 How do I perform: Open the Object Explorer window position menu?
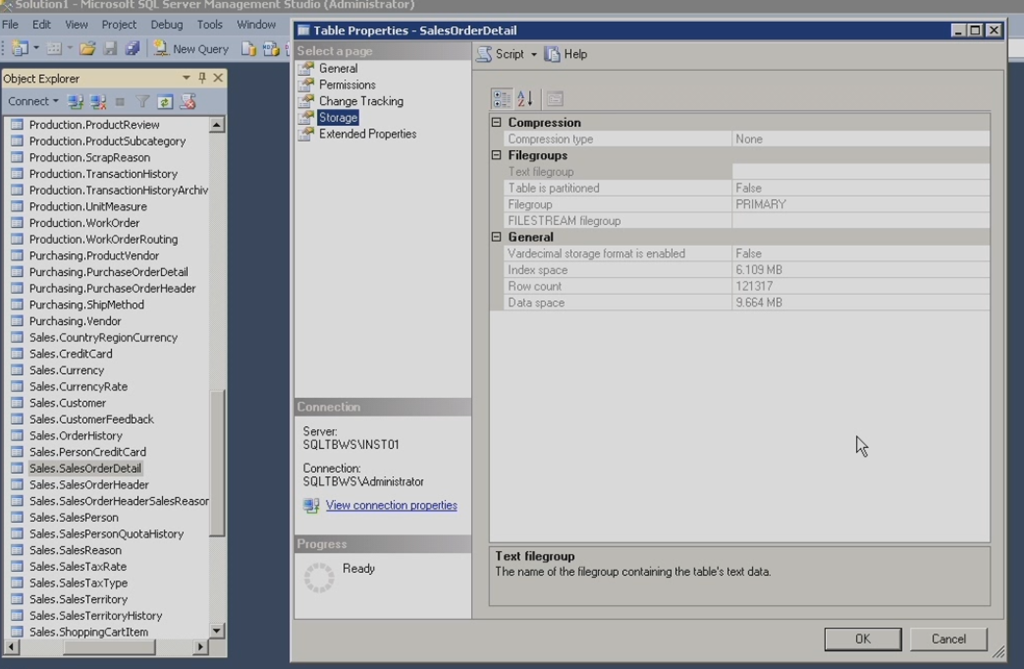point(186,78)
